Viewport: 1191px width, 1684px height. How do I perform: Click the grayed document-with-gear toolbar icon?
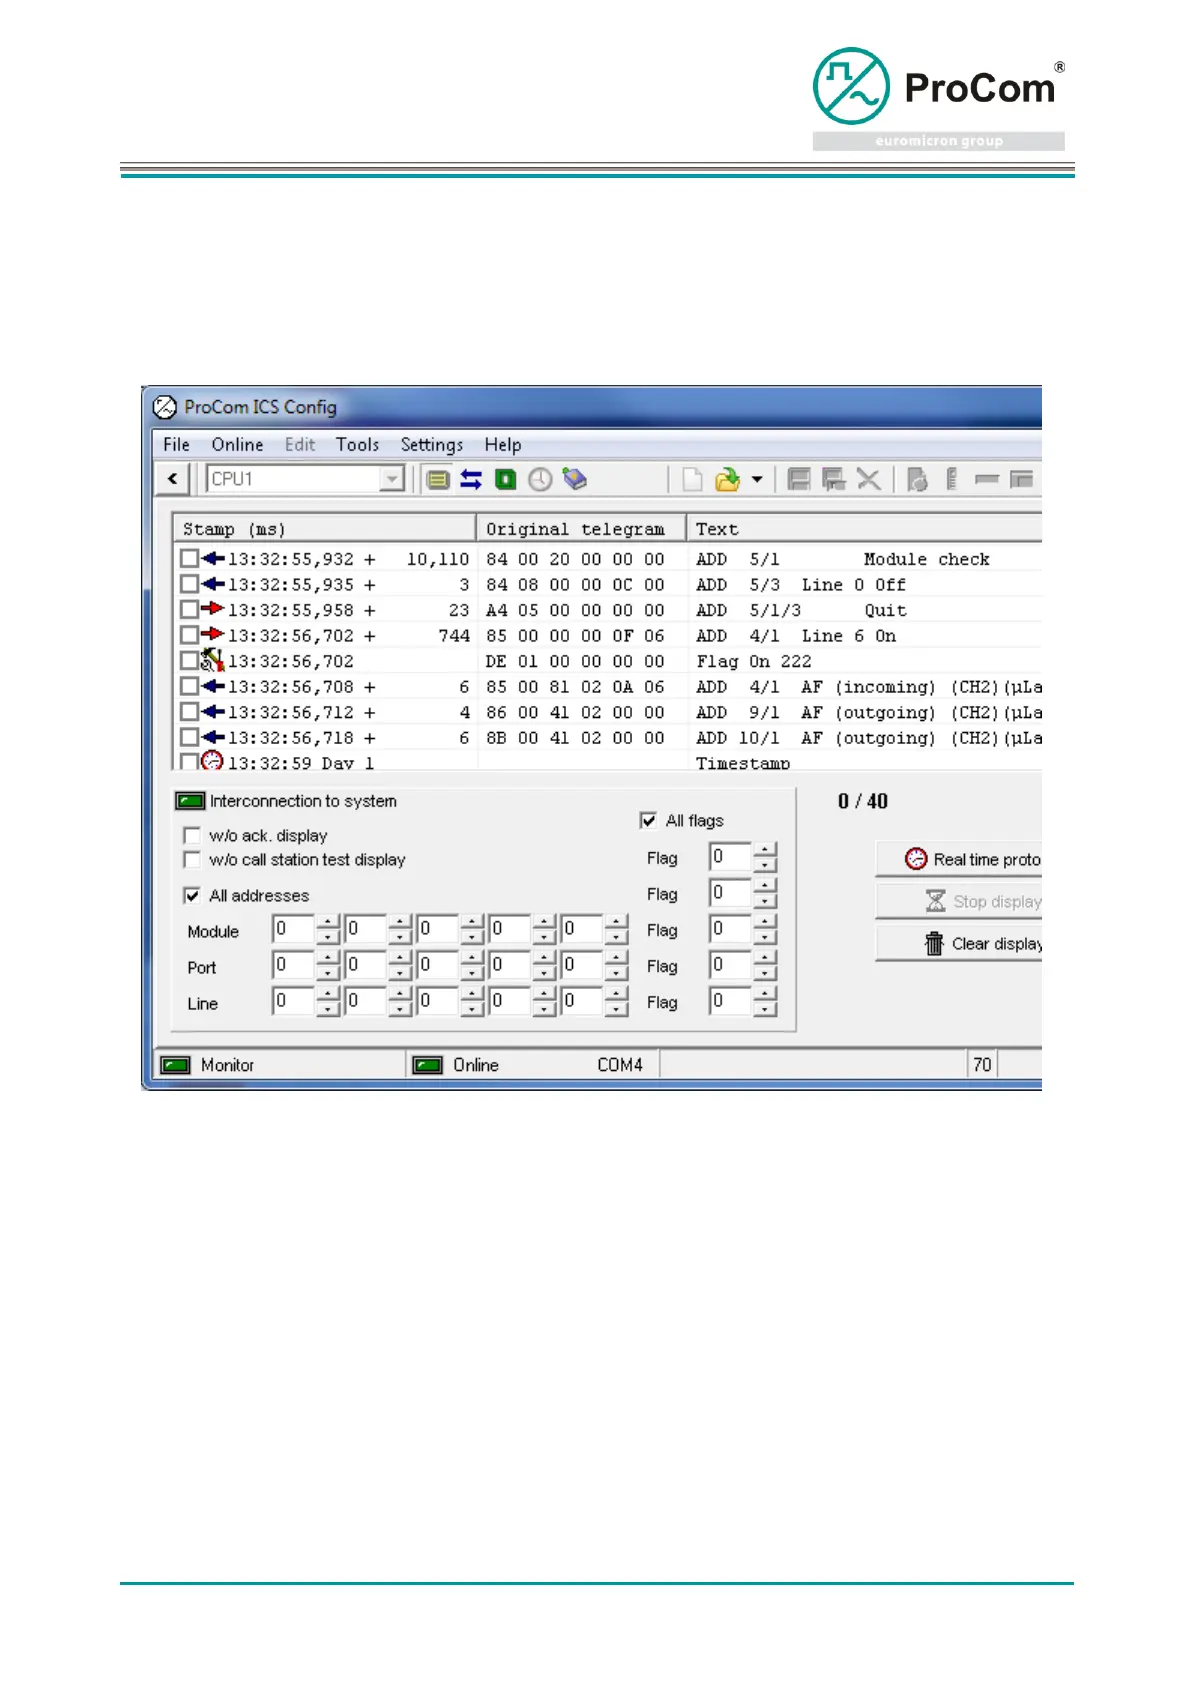point(916,480)
